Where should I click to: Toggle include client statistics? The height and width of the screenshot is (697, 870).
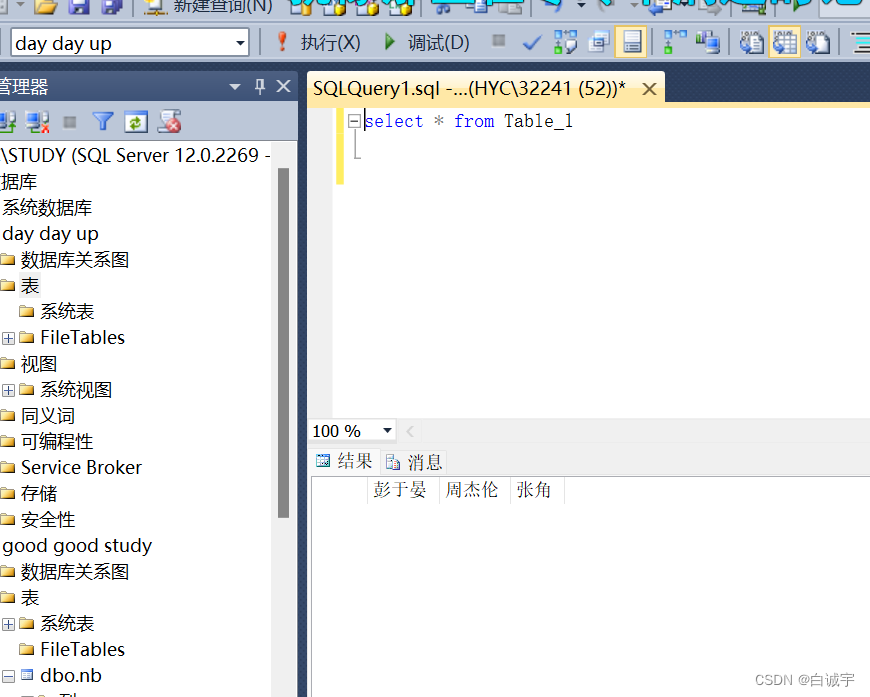click(708, 42)
